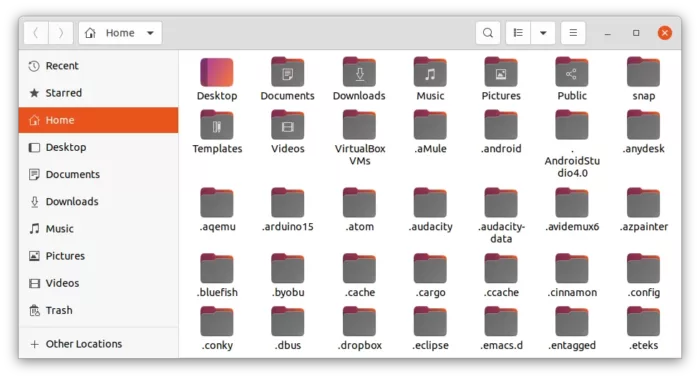Select Recent in the sidebar

(x=98, y=66)
